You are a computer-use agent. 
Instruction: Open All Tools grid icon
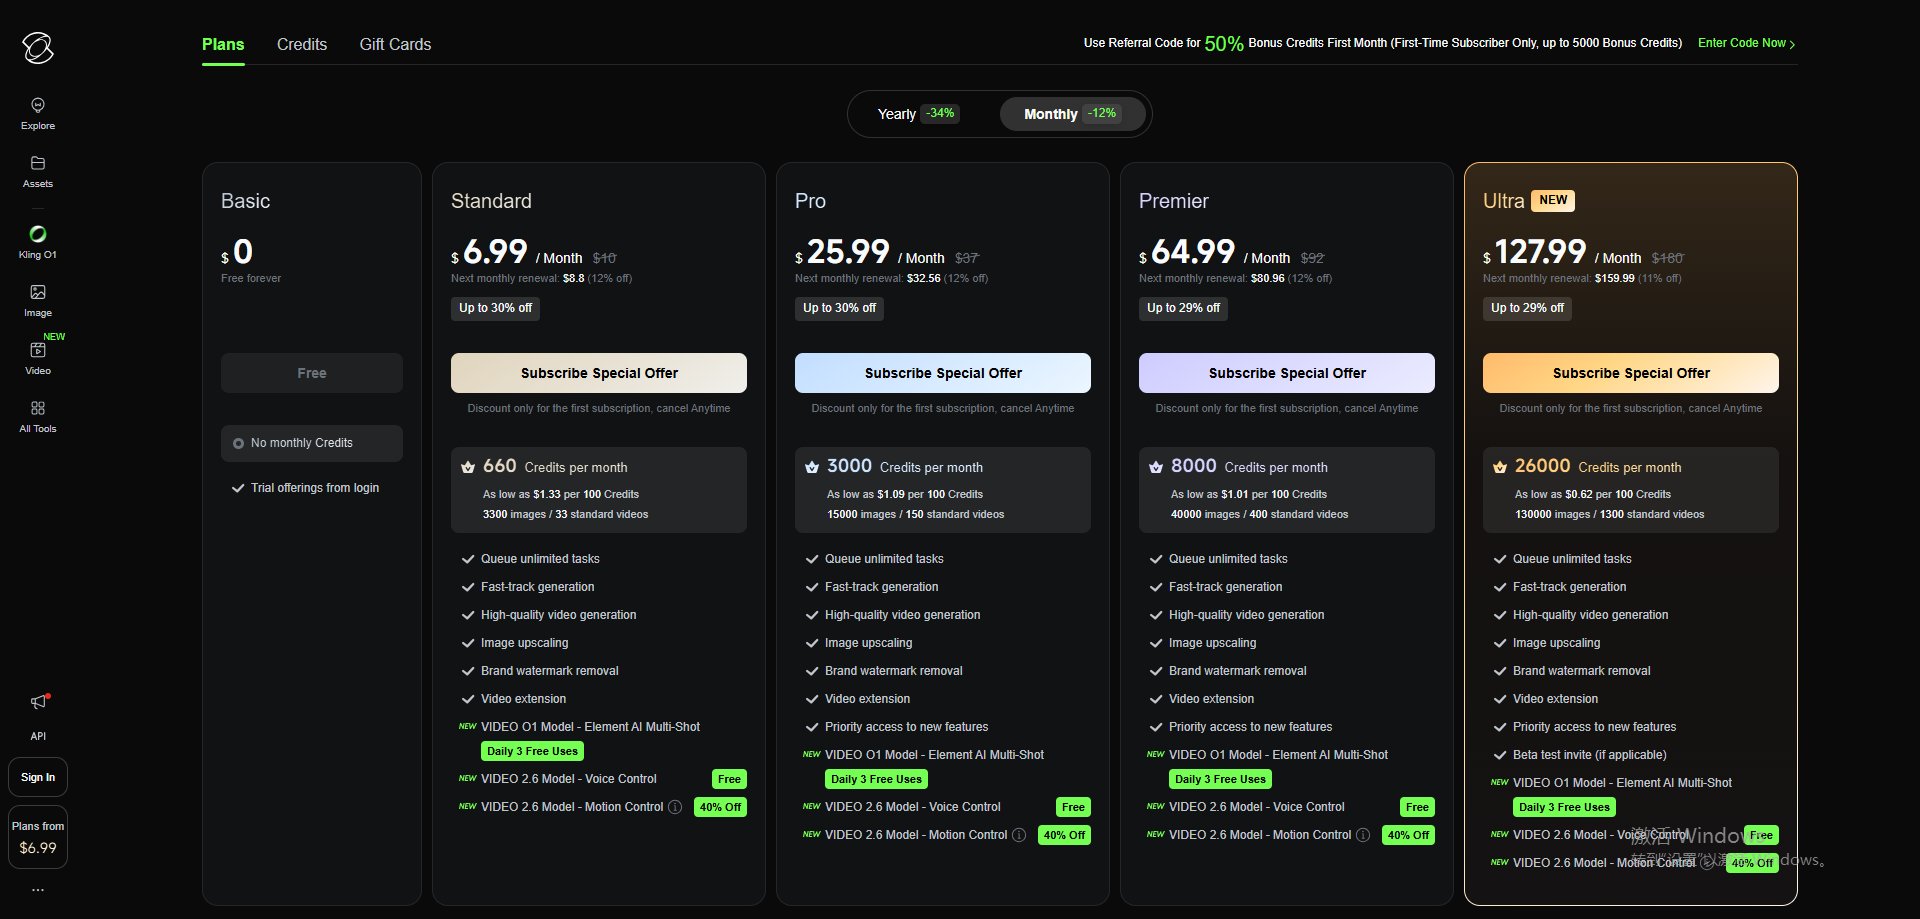click(38, 409)
